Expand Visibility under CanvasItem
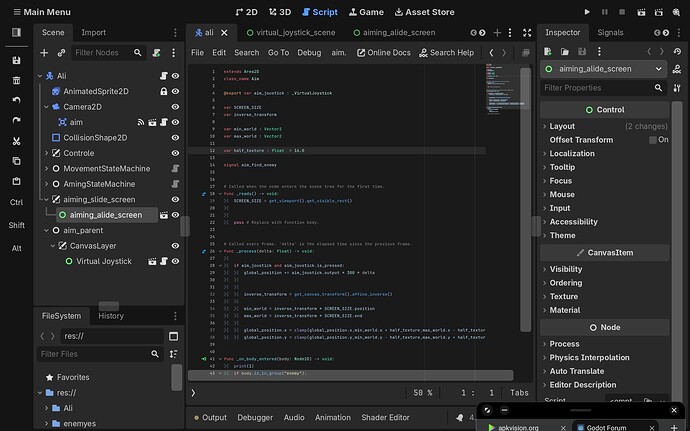 click(544, 269)
